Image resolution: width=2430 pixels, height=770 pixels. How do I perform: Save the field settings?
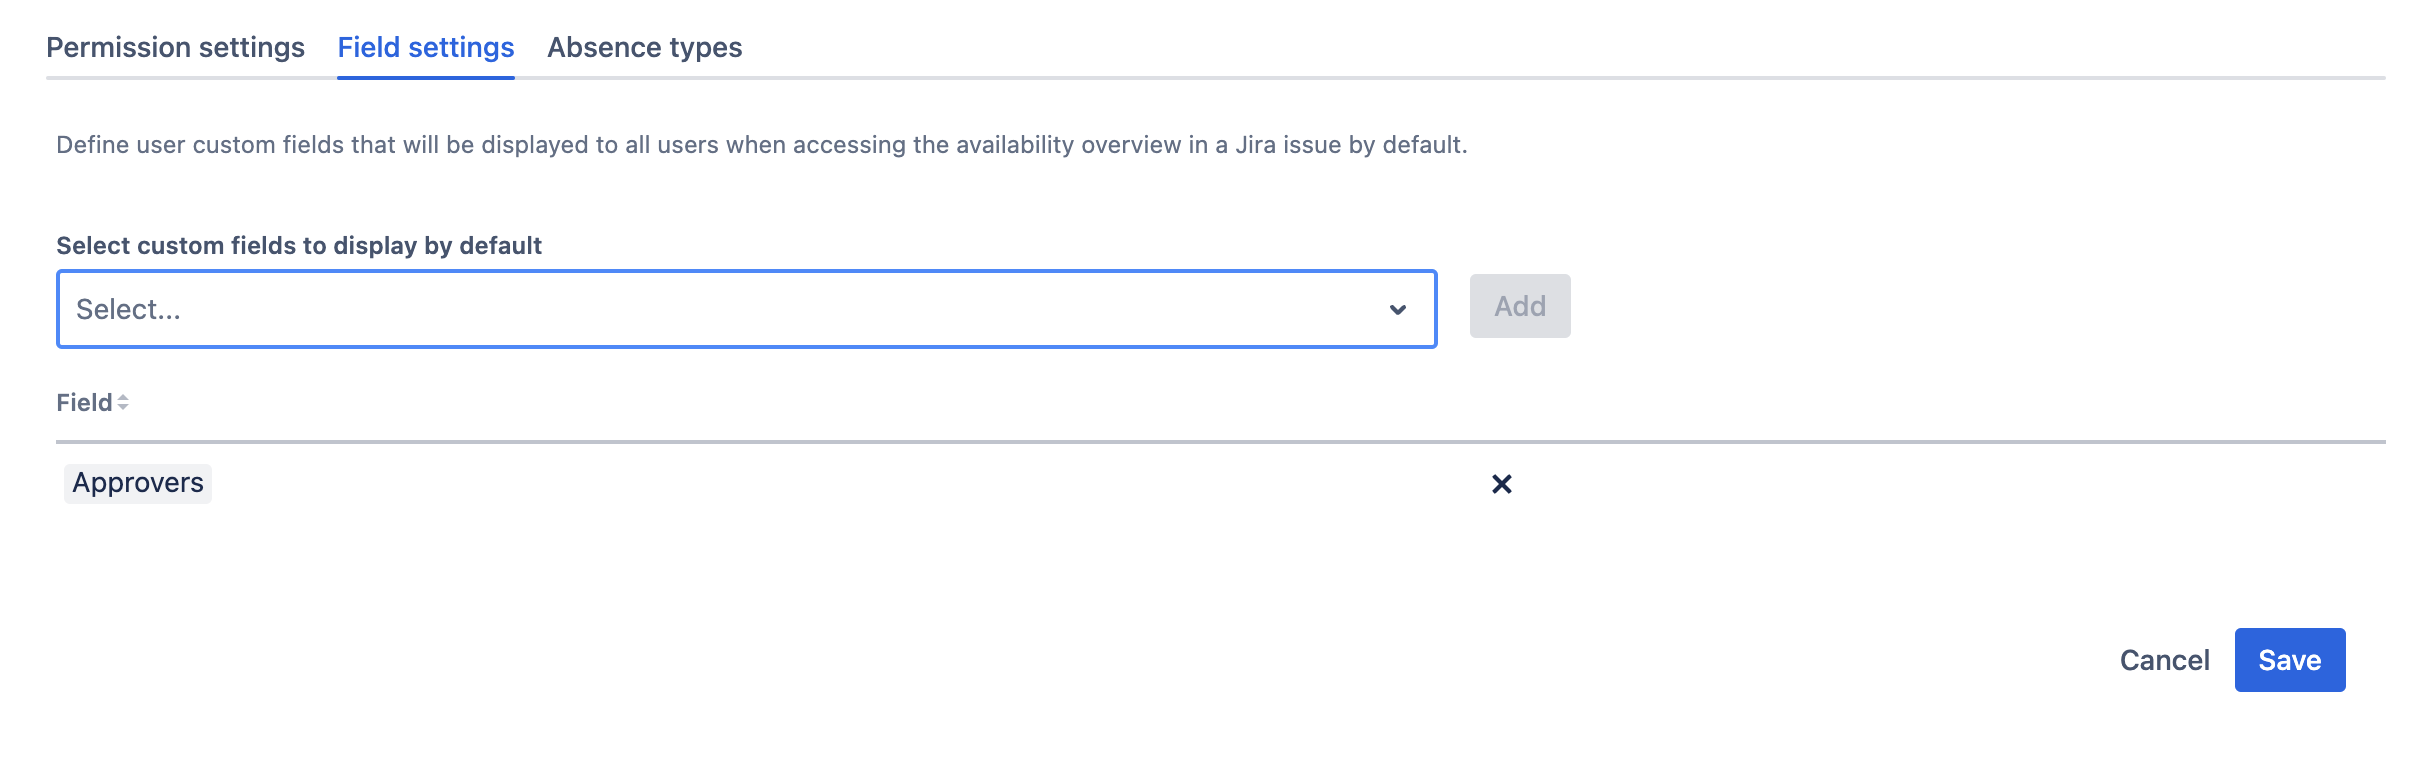tap(2289, 660)
